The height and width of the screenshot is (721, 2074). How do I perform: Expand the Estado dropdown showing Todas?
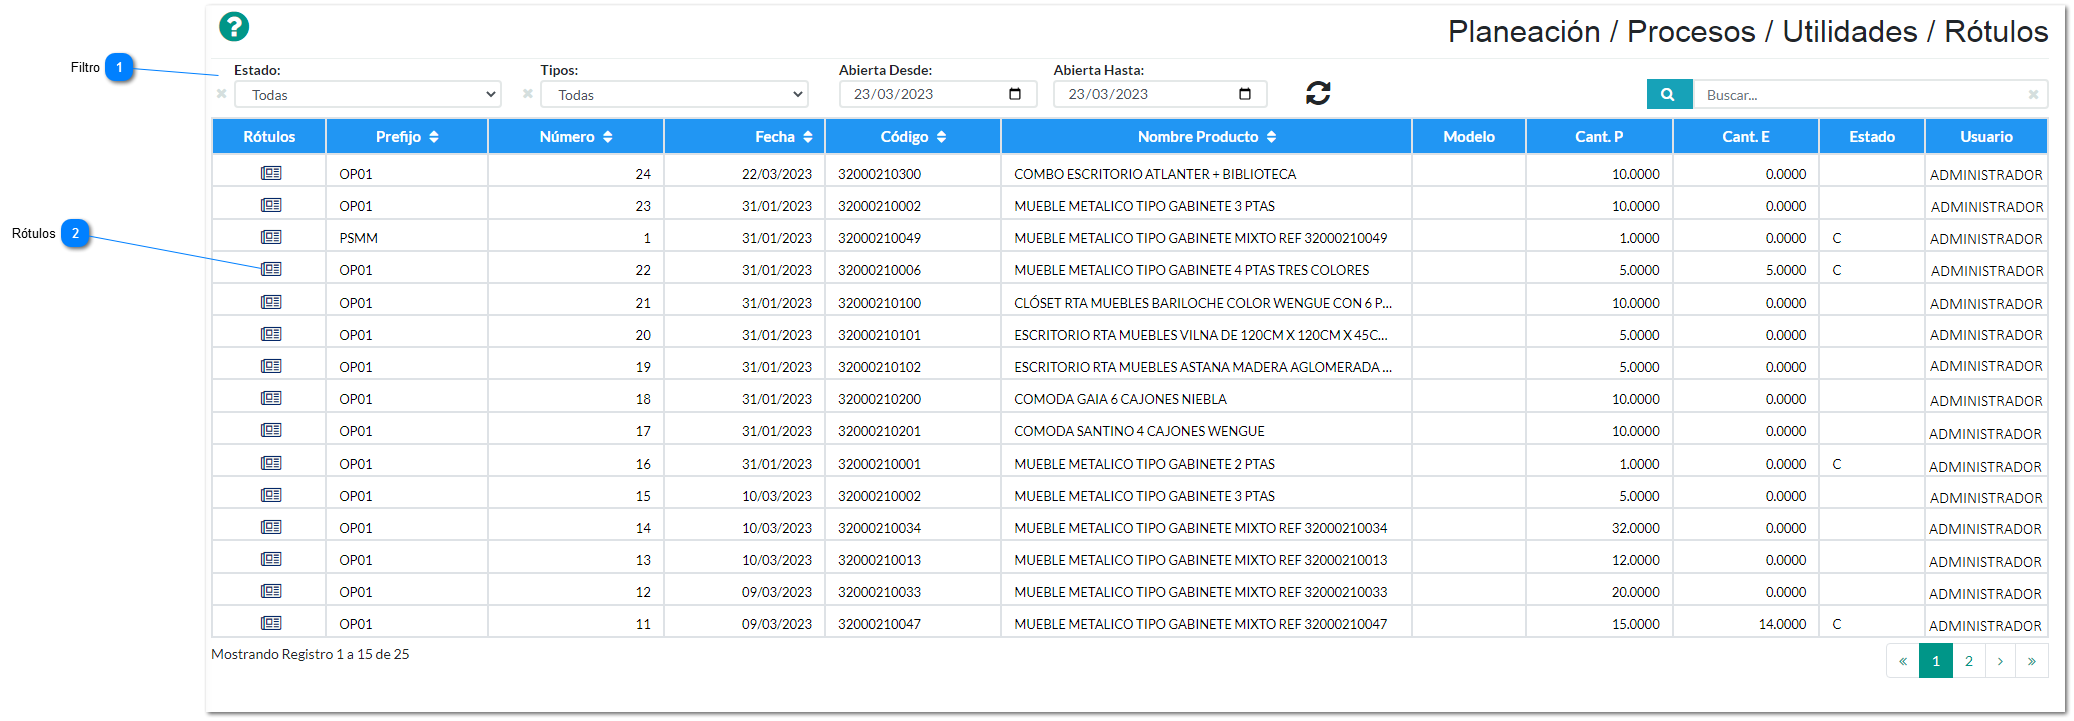pyautogui.click(x=367, y=94)
